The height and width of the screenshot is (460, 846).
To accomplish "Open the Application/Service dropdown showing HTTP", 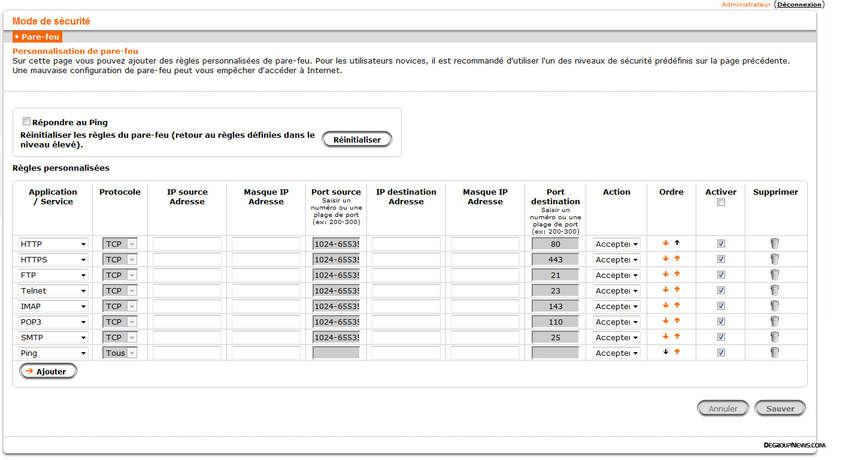I will (x=53, y=244).
